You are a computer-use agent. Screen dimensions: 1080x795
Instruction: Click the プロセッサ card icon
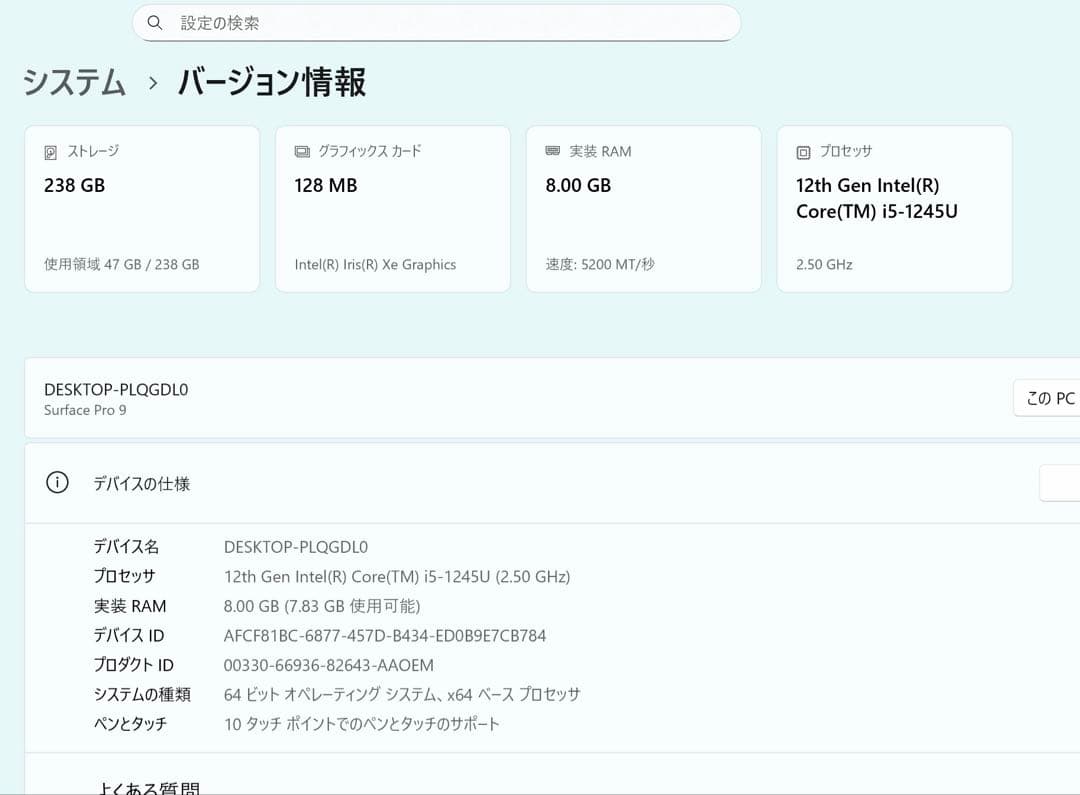click(x=803, y=150)
